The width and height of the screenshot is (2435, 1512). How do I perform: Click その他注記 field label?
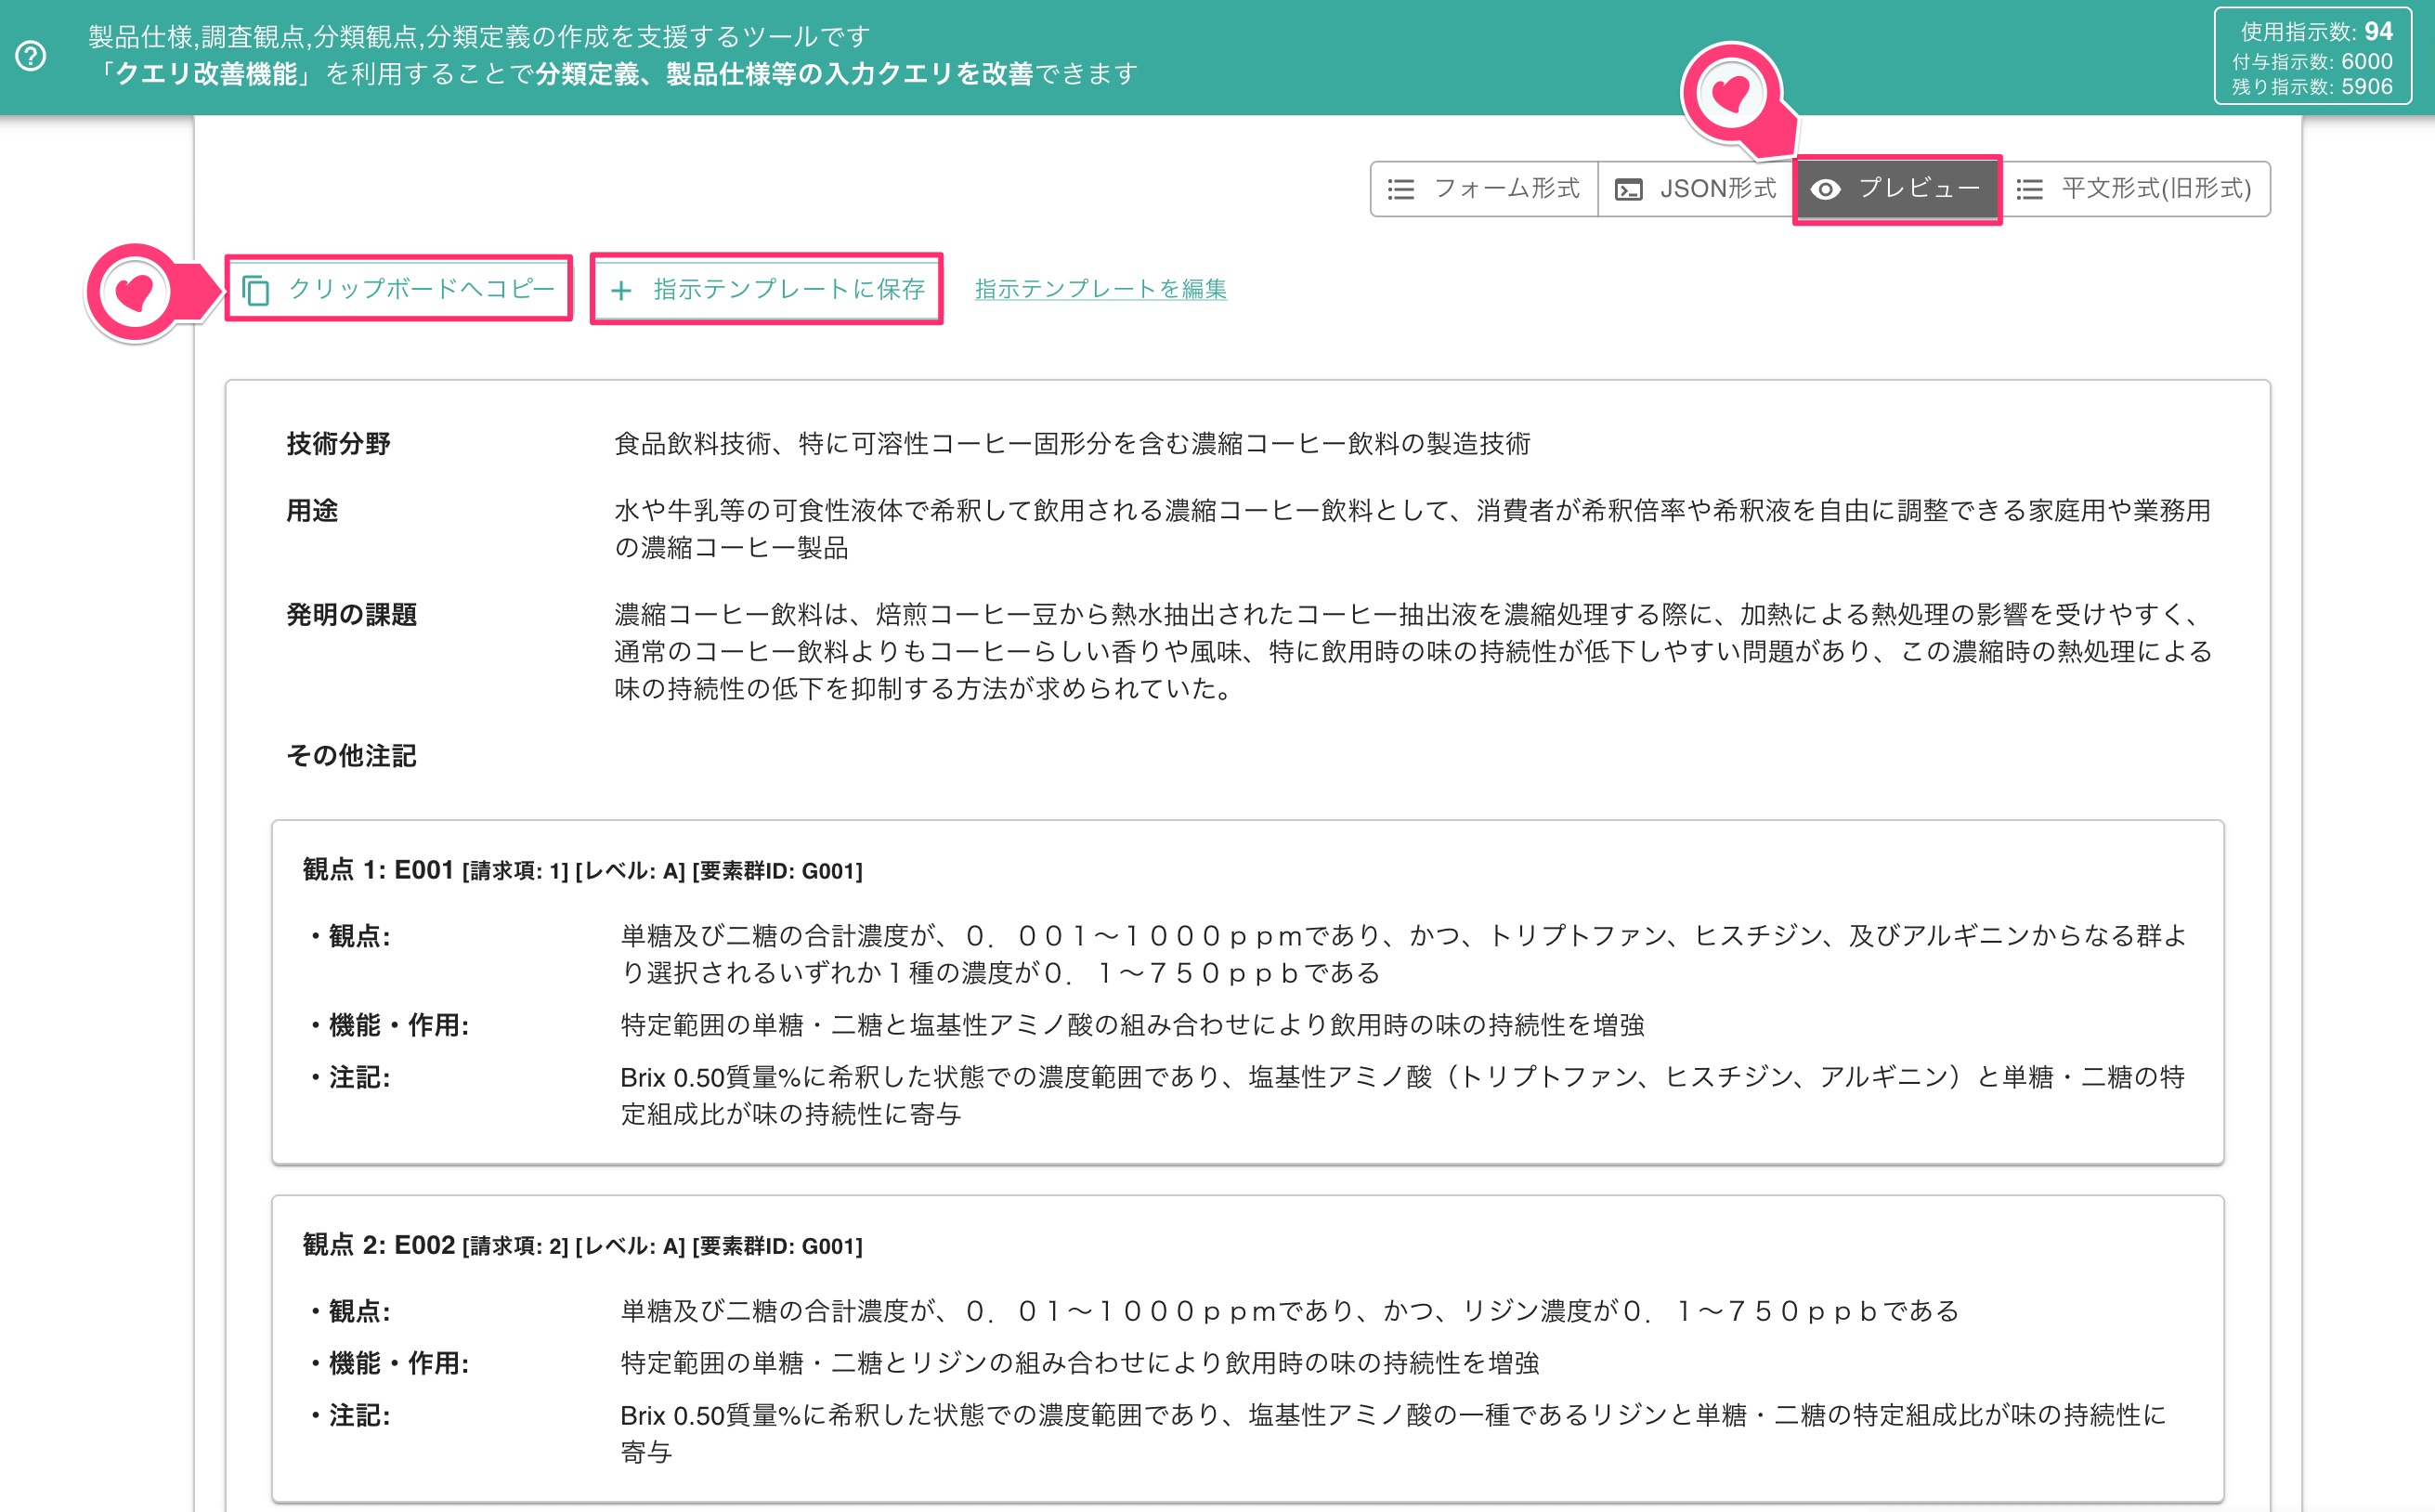click(x=351, y=755)
